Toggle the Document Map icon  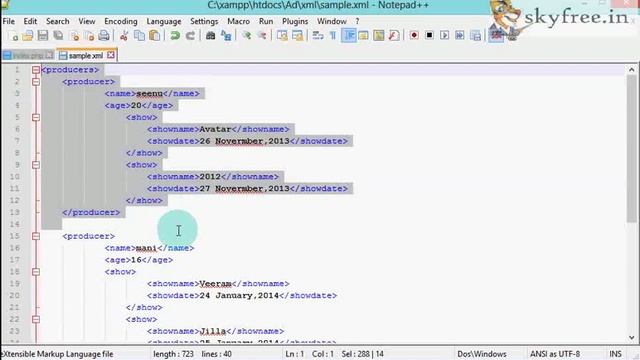click(379, 36)
